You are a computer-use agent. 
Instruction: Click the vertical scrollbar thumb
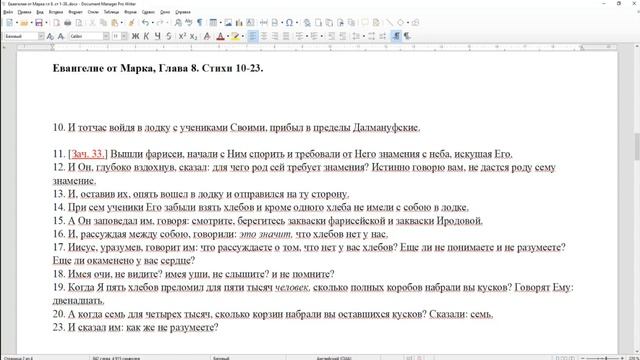tap(637, 147)
